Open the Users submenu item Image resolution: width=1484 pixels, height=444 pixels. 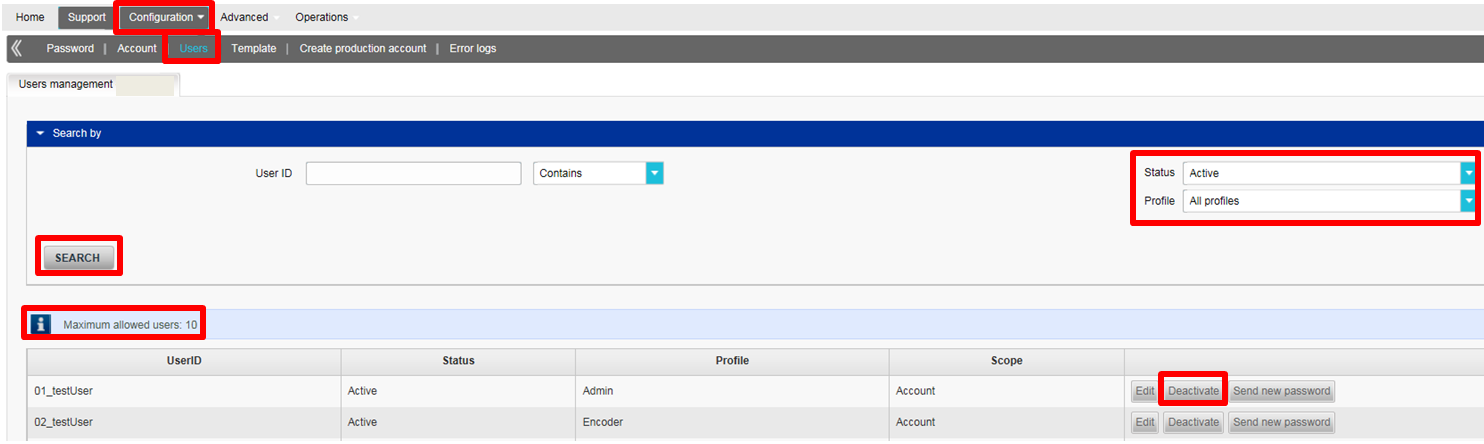pos(193,48)
